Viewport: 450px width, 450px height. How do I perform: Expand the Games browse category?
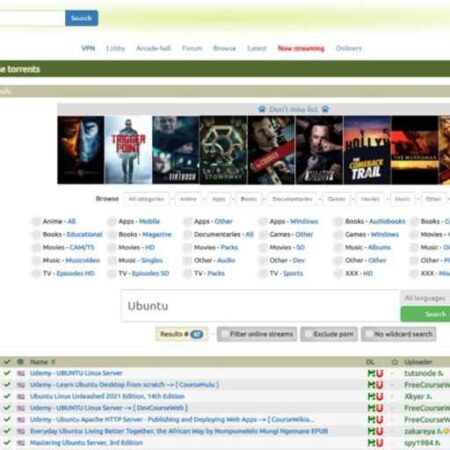click(x=336, y=199)
